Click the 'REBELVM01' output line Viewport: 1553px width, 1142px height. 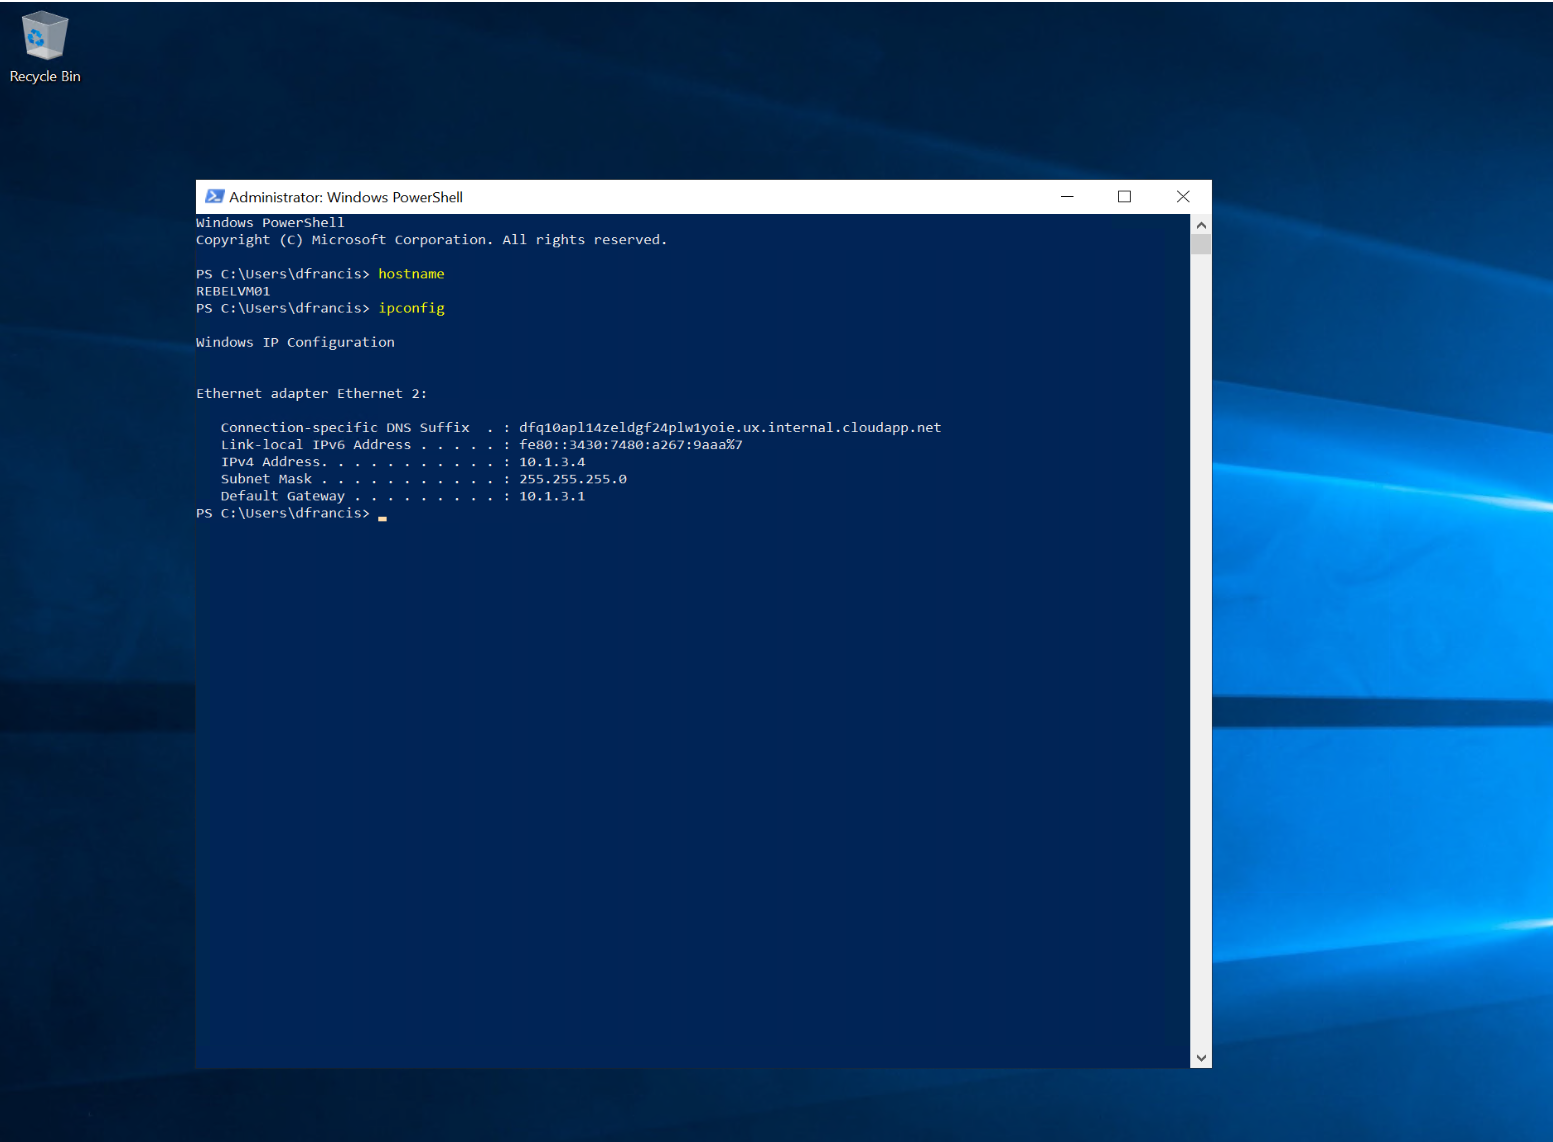[x=233, y=291]
